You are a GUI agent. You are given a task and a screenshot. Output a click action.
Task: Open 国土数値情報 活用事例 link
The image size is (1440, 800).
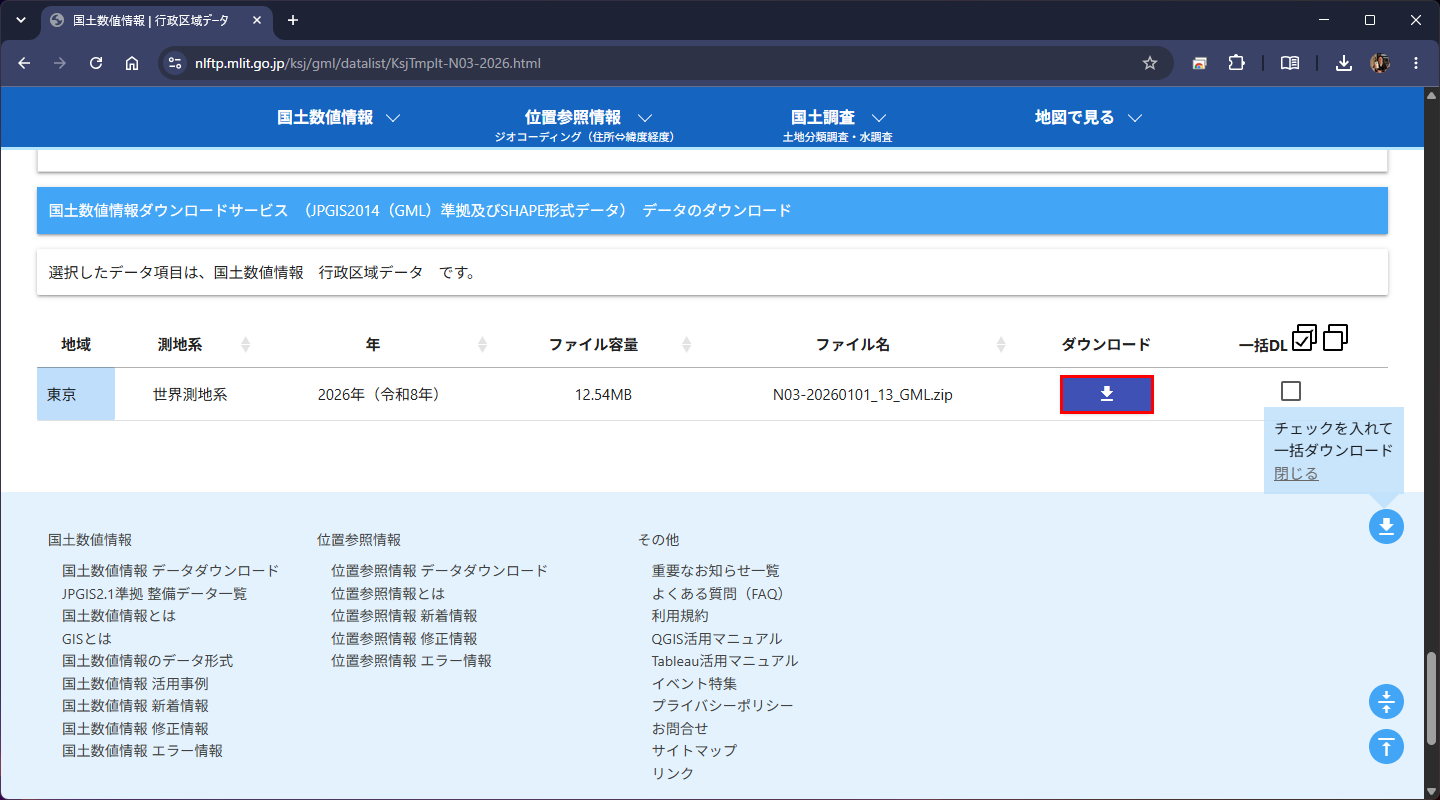(x=135, y=684)
